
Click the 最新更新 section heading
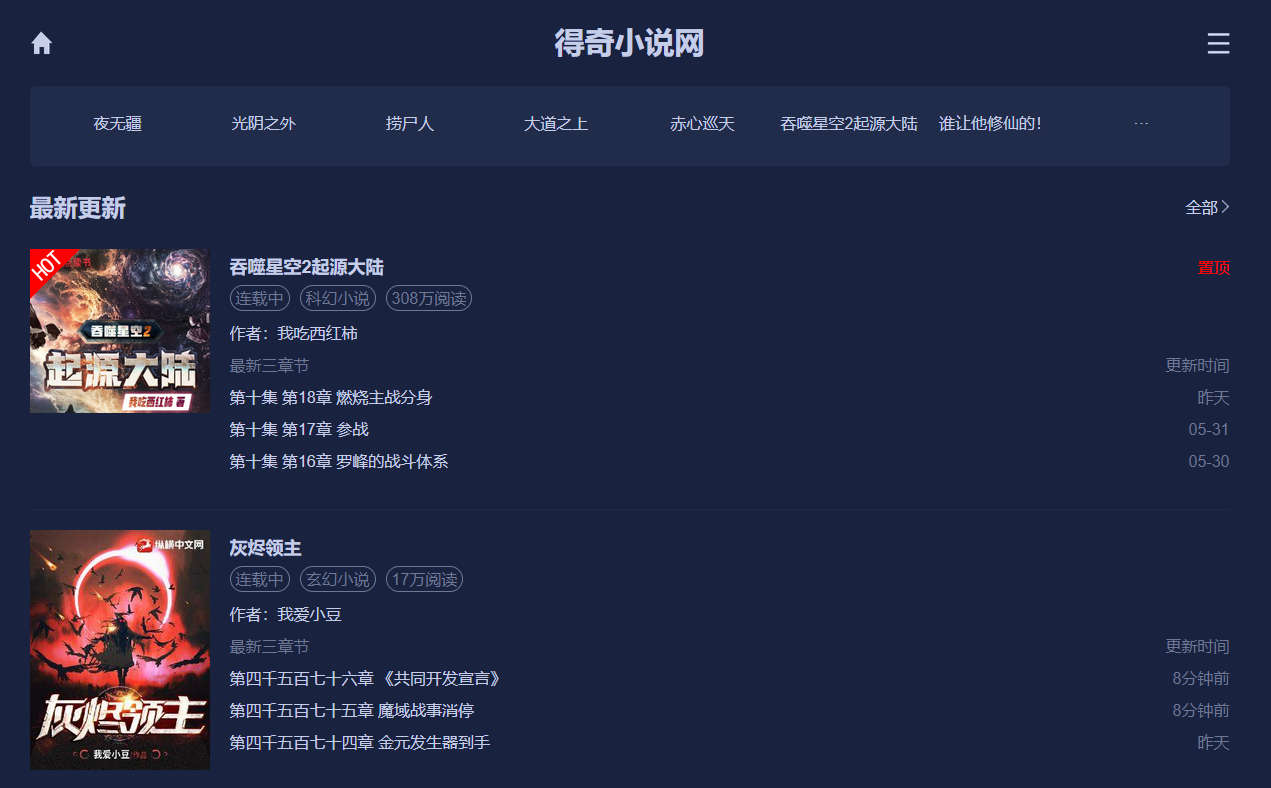coord(78,208)
